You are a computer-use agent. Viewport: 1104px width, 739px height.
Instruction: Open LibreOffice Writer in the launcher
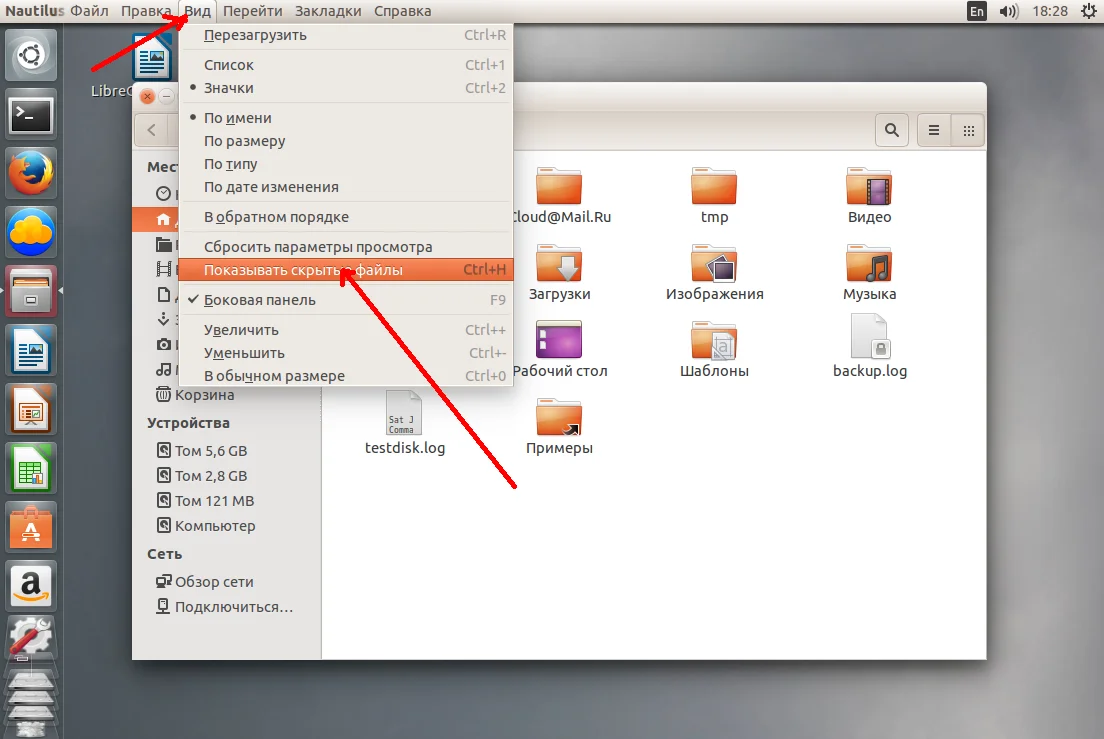point(30,350)
